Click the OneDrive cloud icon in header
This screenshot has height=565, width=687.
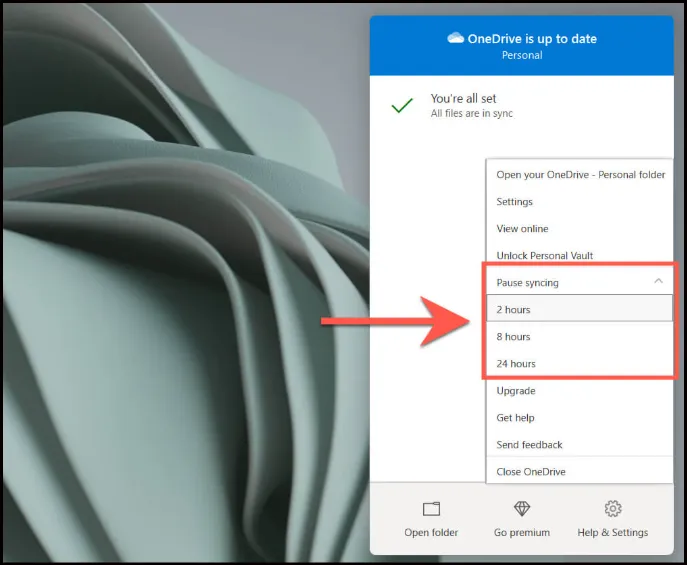click(455, 38)
